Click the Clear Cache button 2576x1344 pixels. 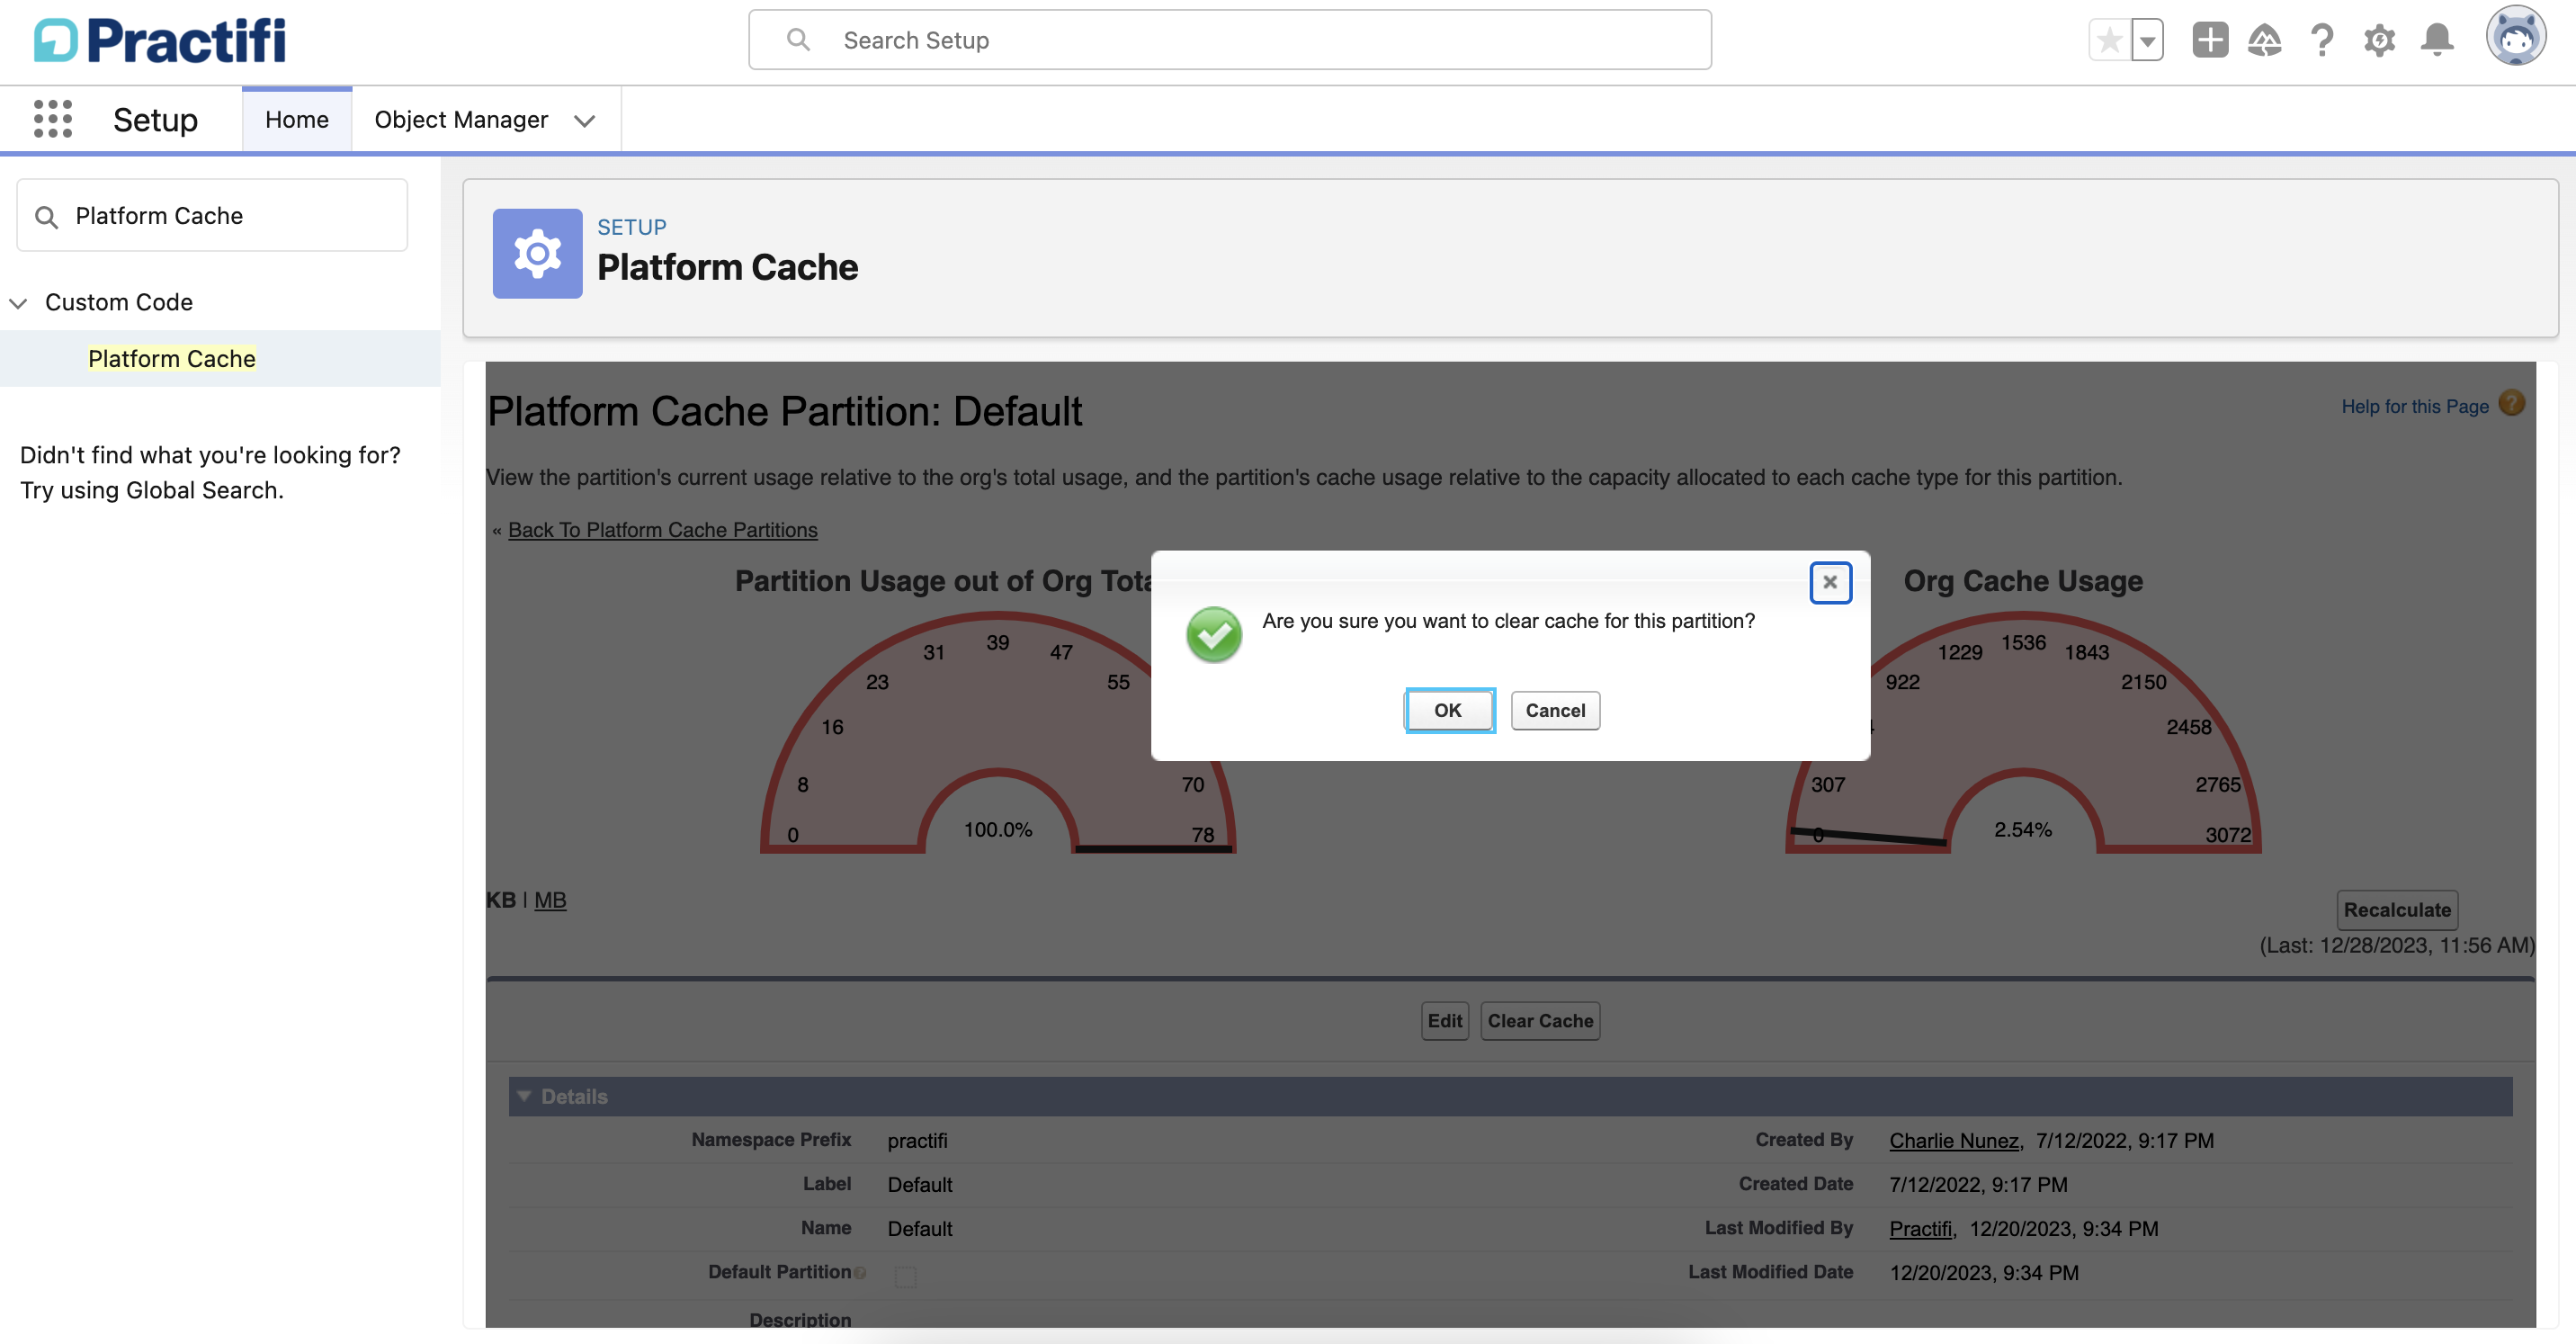click(1540, 1021)
